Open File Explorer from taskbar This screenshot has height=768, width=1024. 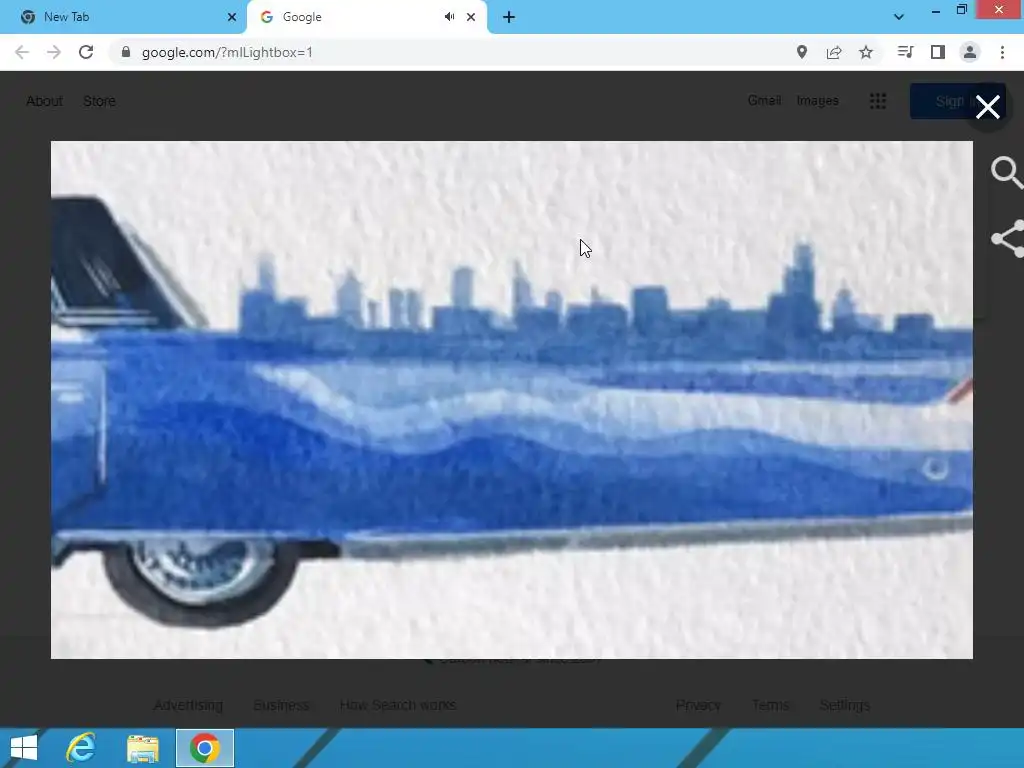click(x=143, y=748)
